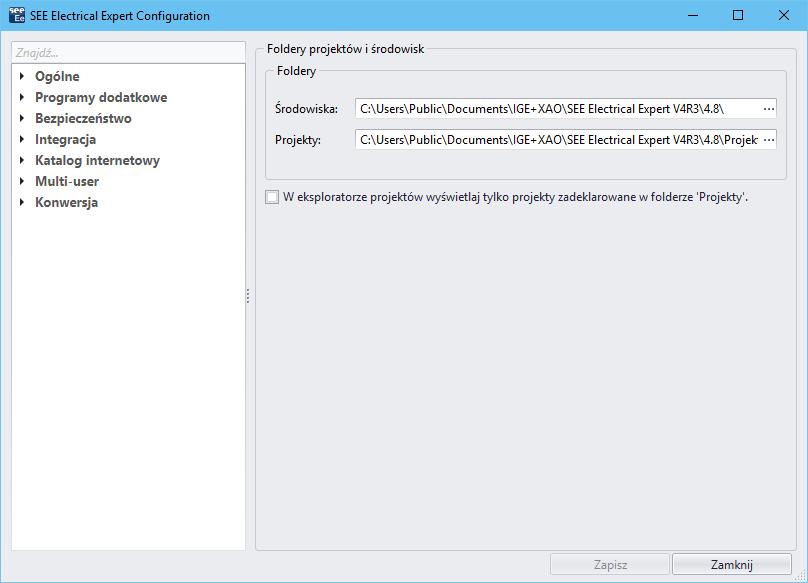Select the Katalog internetowy label
The image size is (808, 583).
97,160
